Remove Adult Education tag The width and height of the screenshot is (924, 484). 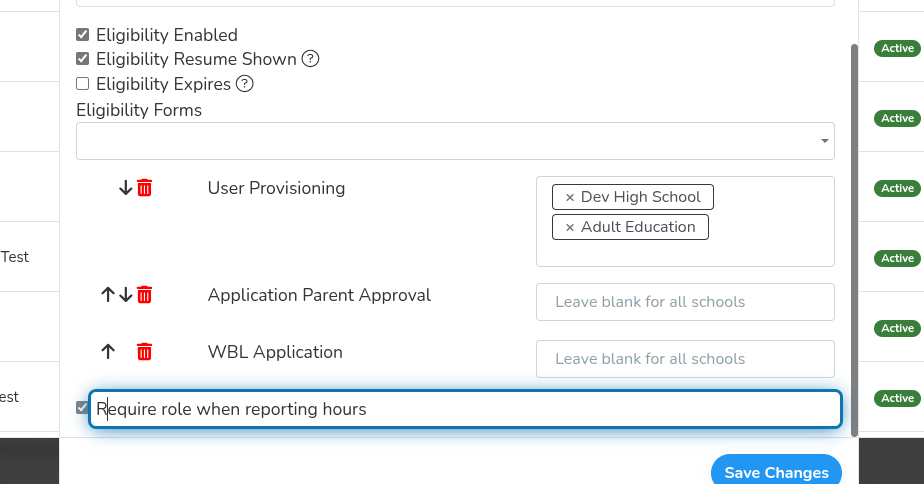(x=570, y=228)
